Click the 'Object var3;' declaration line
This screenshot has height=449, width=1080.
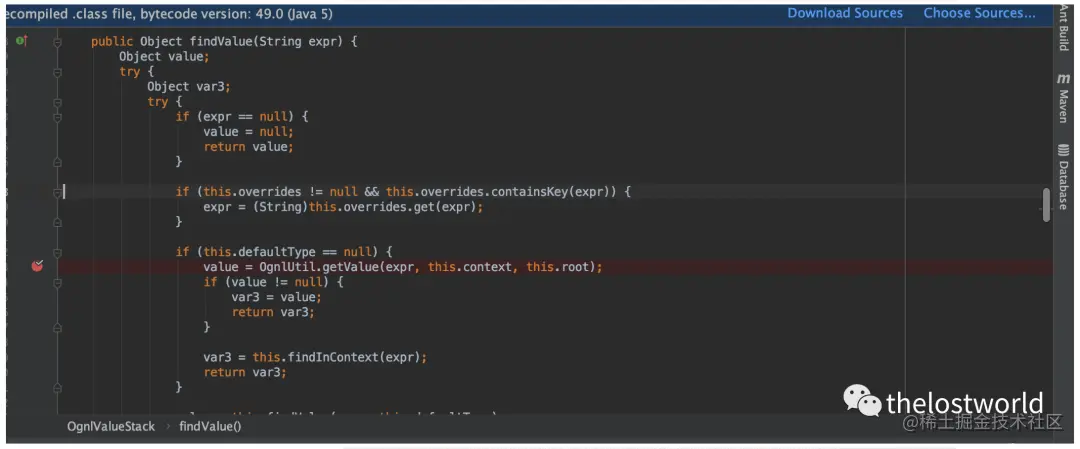[x=188, y=87]
